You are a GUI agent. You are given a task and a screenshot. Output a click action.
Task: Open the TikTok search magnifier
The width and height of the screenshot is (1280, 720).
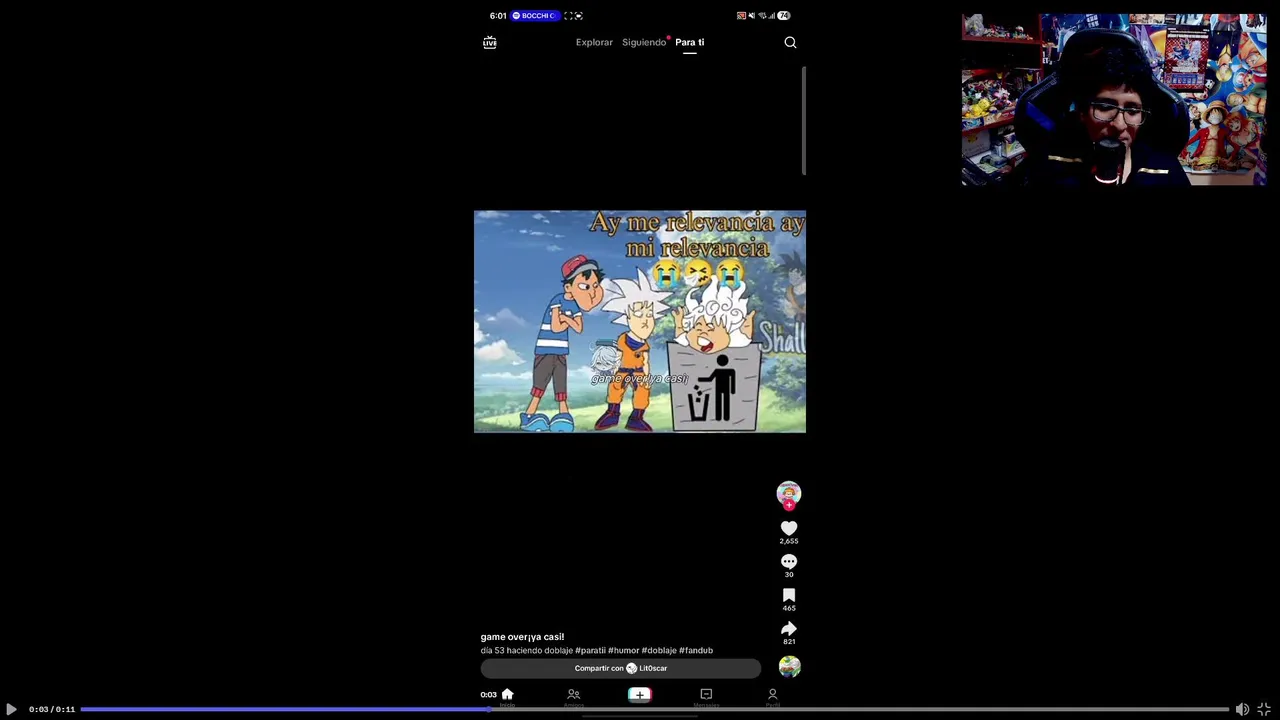(790, 42)
